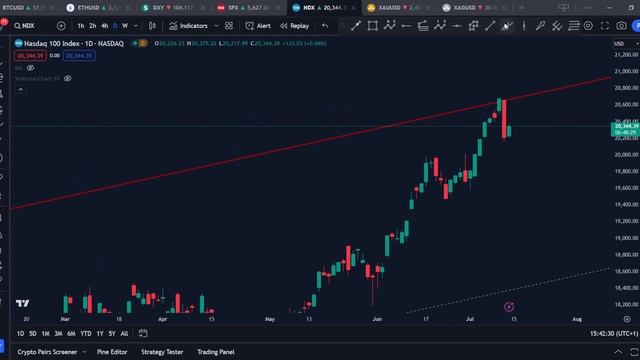640x360 pixels.
Task: Toggle visibility of the Vol indicator
Action: click(x=31, y=68)
